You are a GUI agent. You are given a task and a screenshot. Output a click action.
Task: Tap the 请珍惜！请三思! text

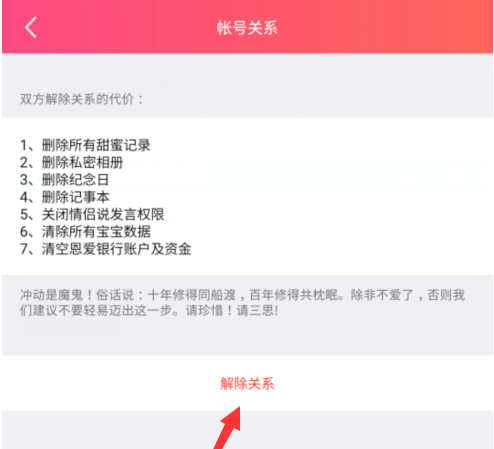coord(232,311)
